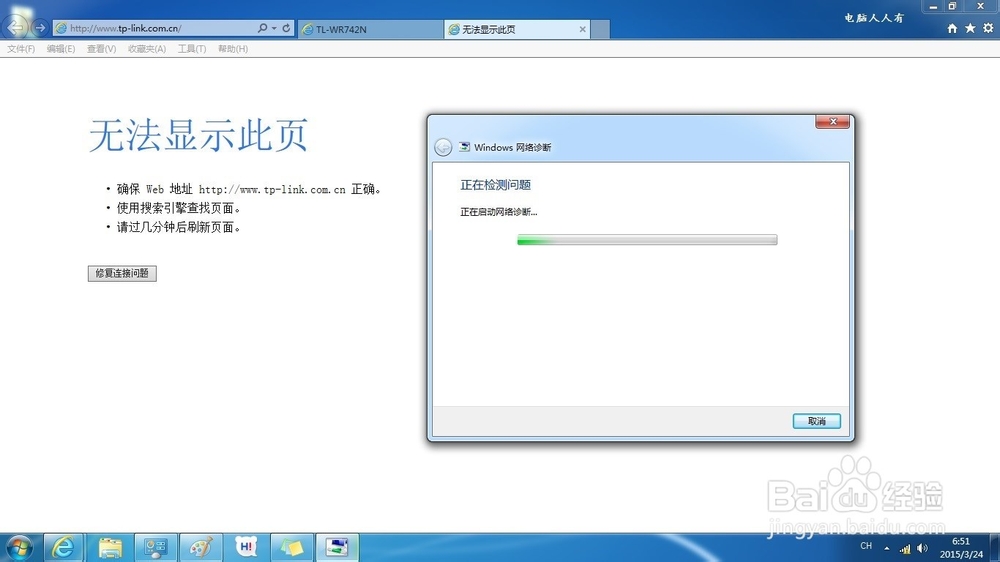
Task: Open Favorites star icon
Action: coord(970,28)
